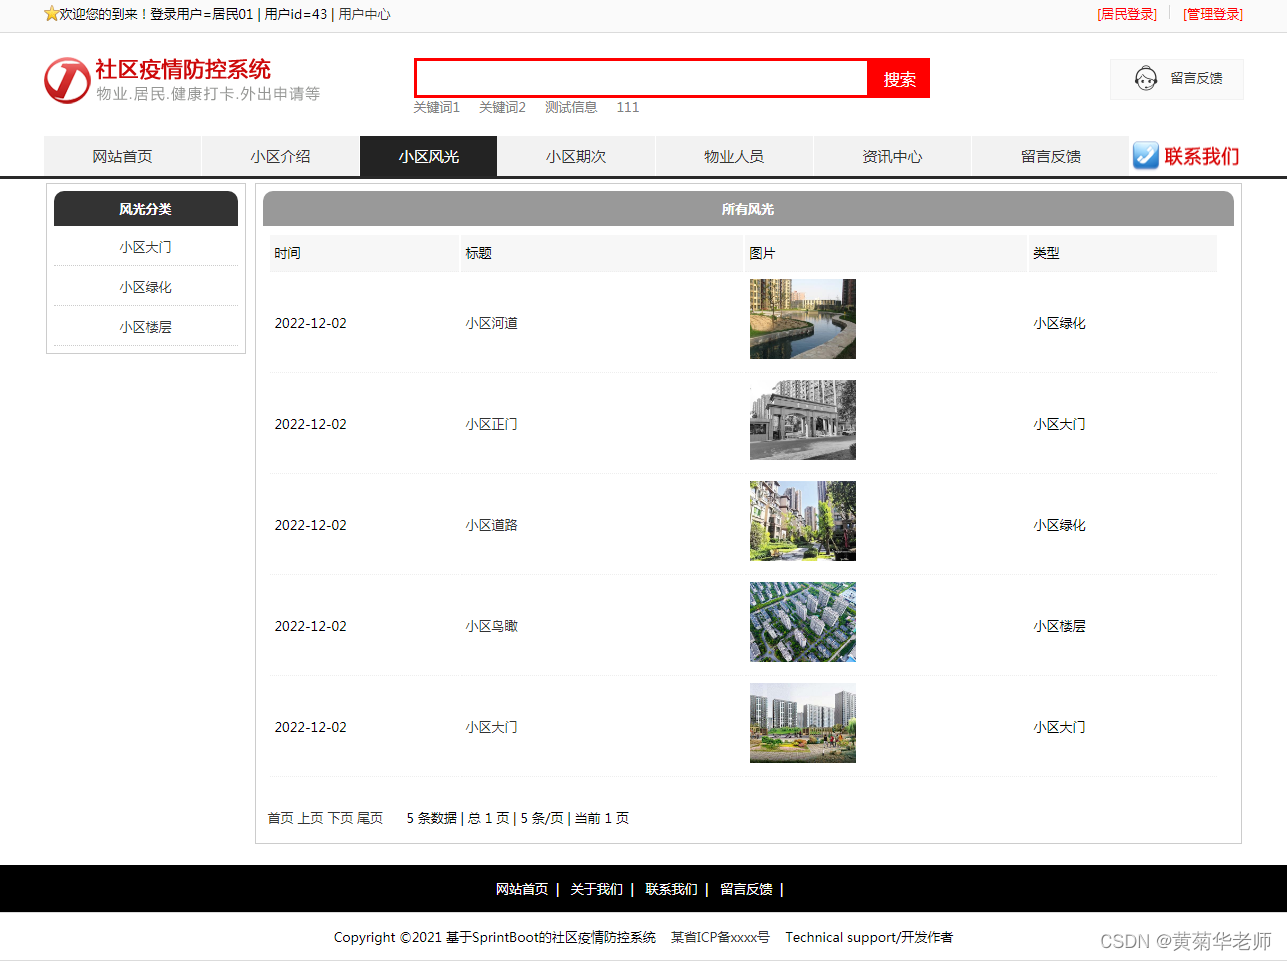Image resolution: width=1287 pixels, height=961 pixels.
Task: Select the 小区风光 navigation tab
Action: tap(428, 156)
